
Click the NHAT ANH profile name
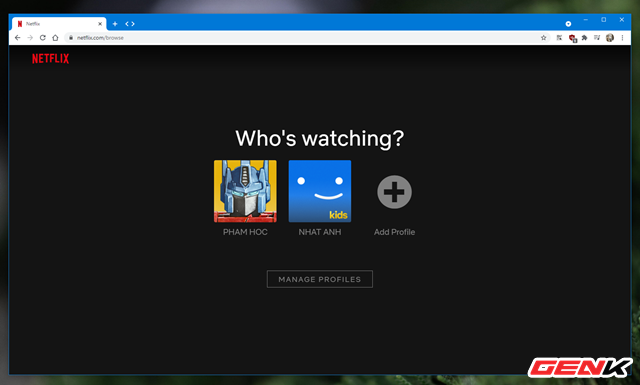320,232
